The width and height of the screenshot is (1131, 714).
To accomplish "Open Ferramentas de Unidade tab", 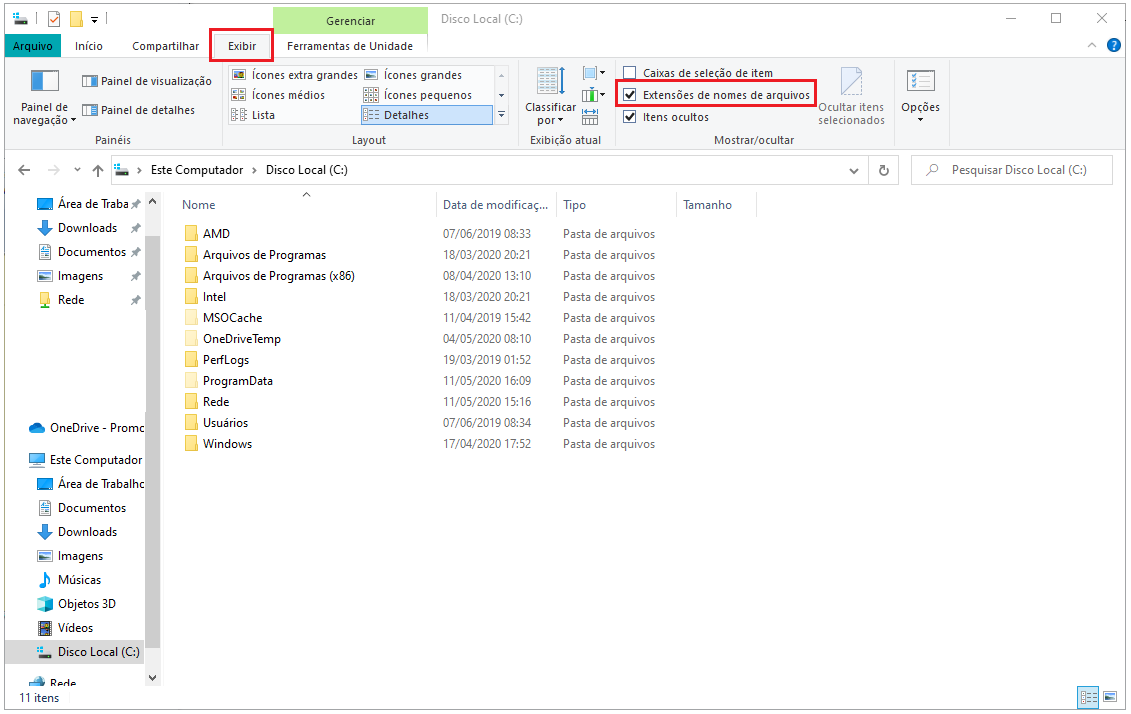I will point(350,46).
